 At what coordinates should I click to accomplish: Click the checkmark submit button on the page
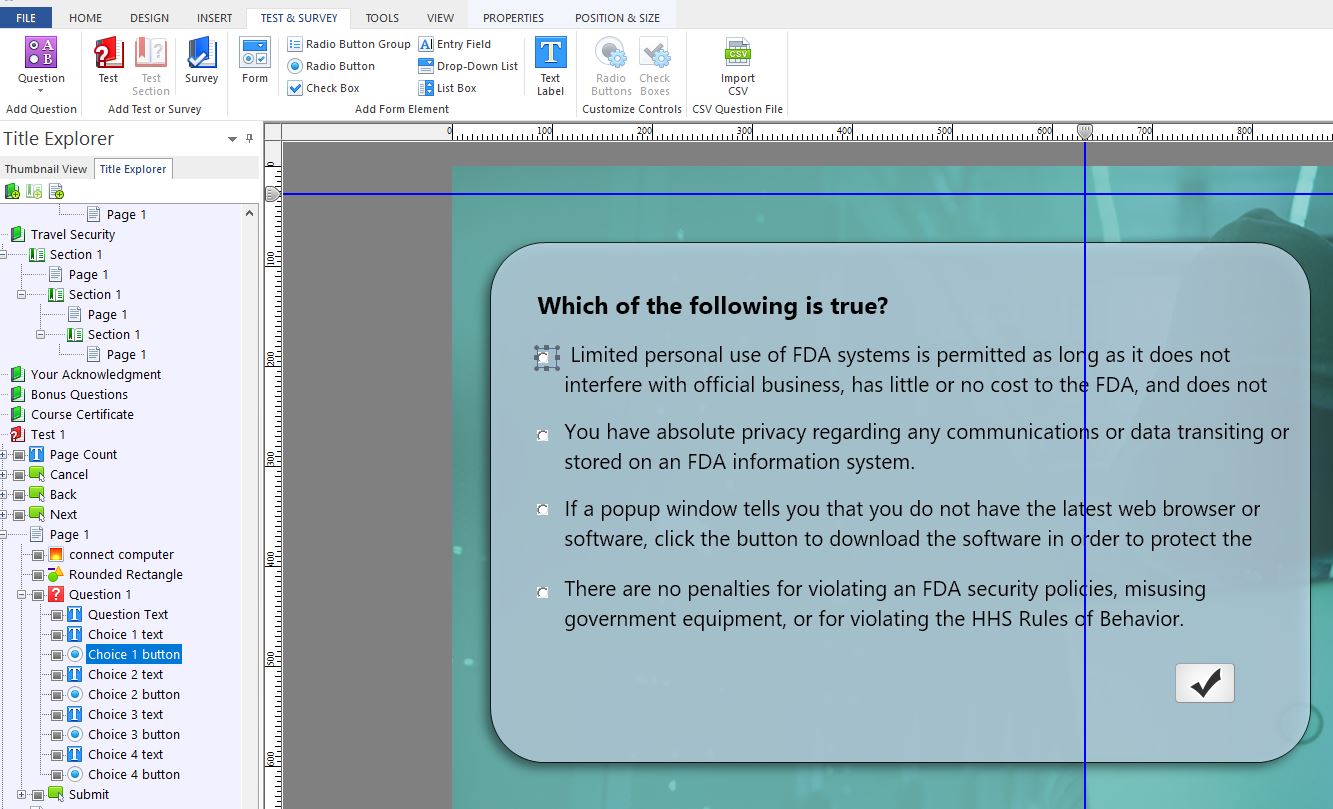(1205, 683)
